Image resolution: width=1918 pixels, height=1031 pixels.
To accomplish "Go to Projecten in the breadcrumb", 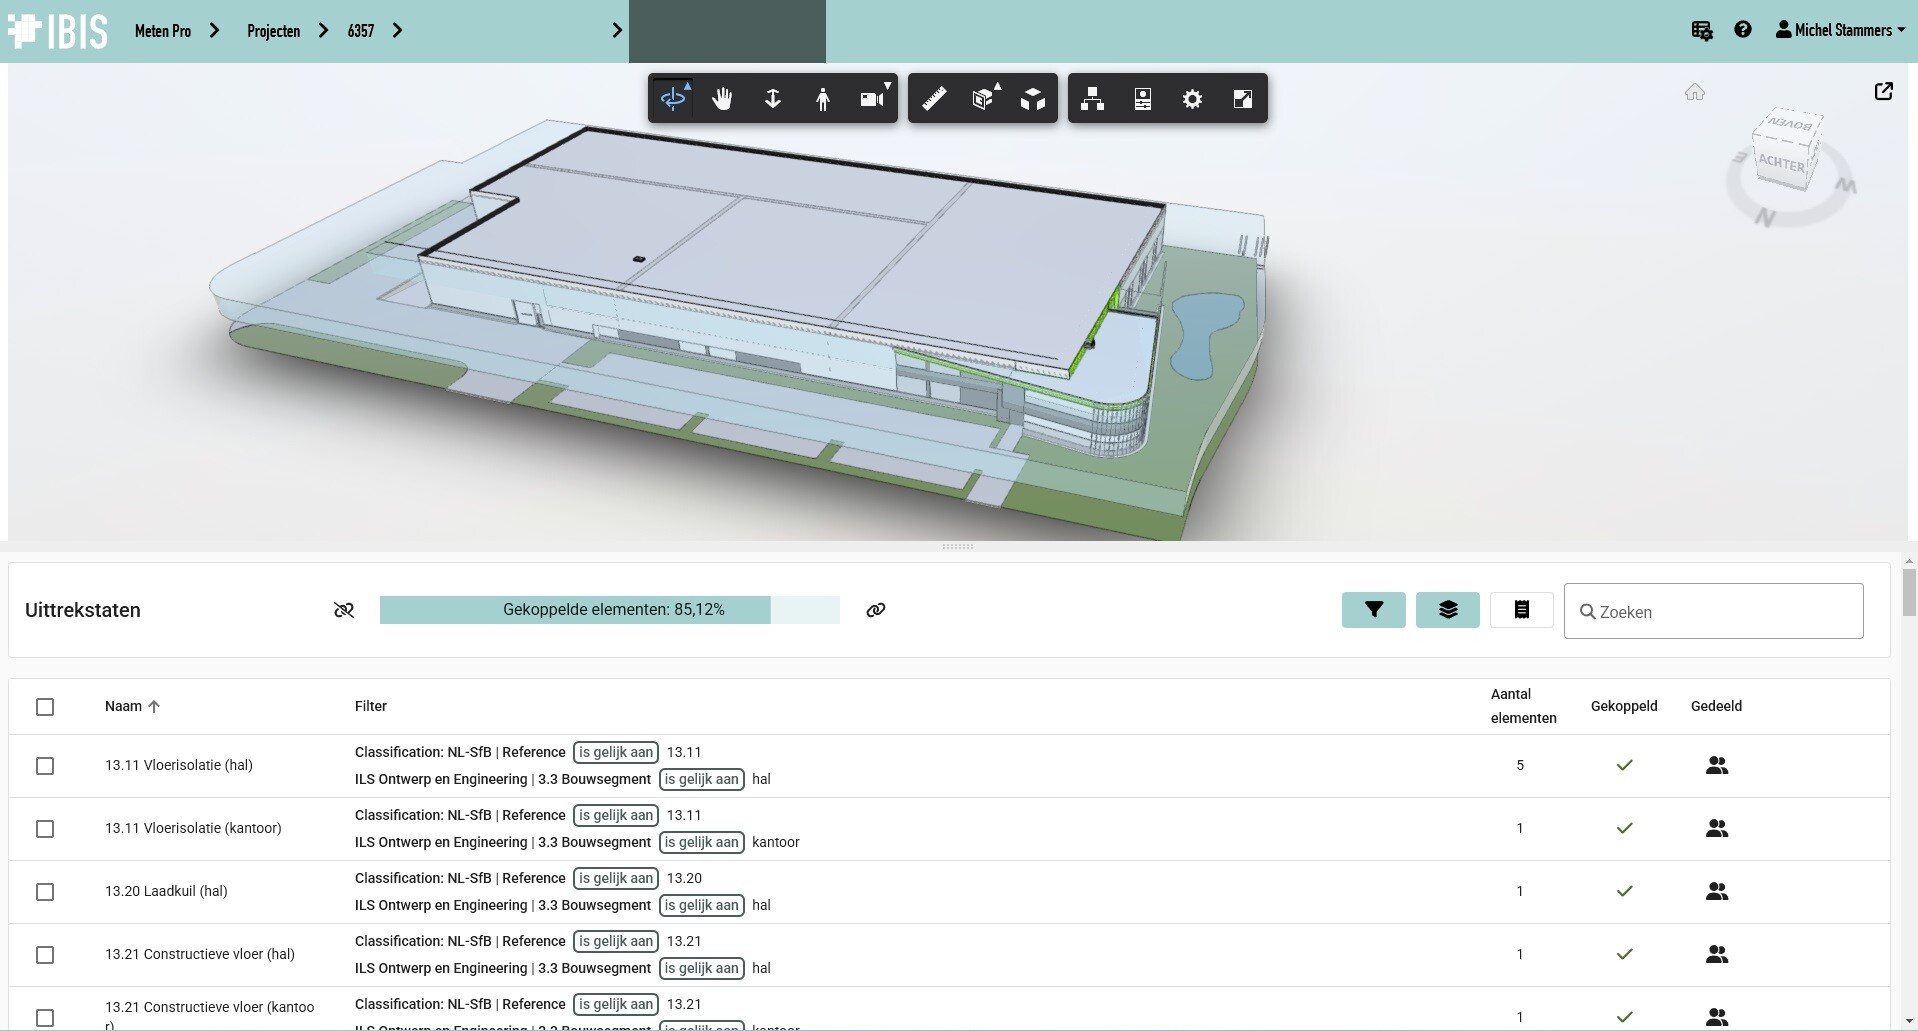I will tap(273, 31).
